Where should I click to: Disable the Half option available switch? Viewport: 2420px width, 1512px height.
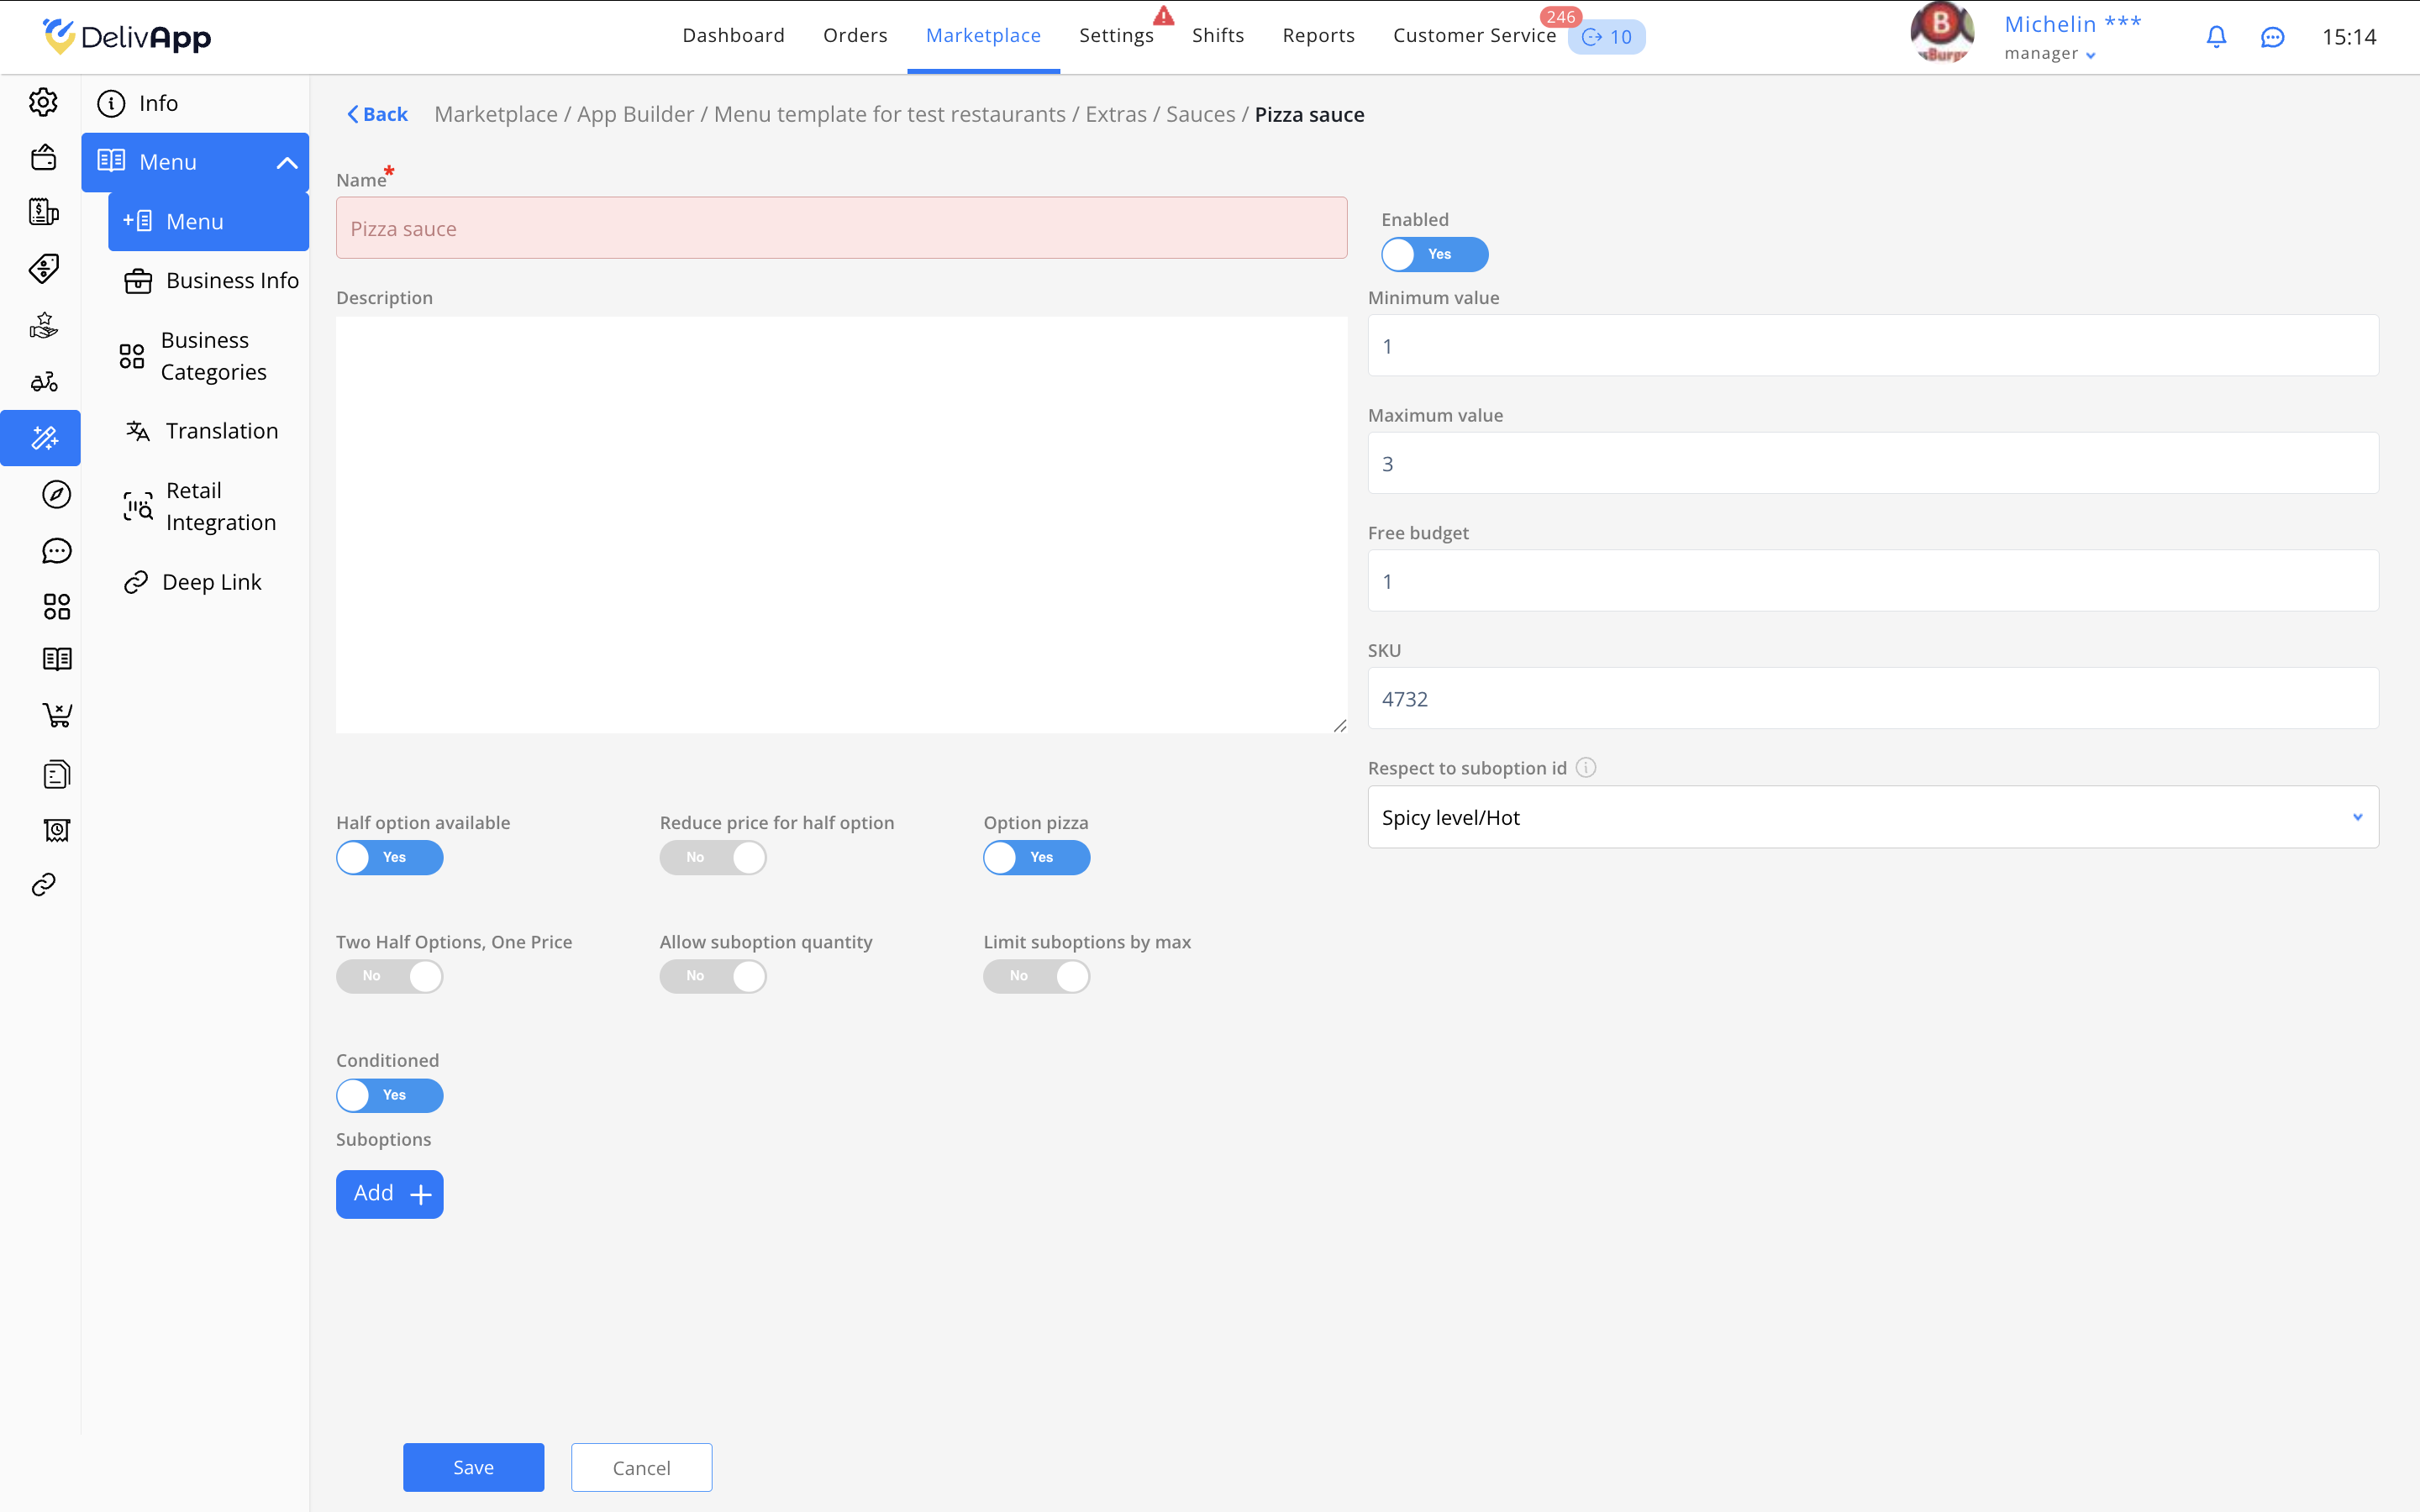[389, 857]
